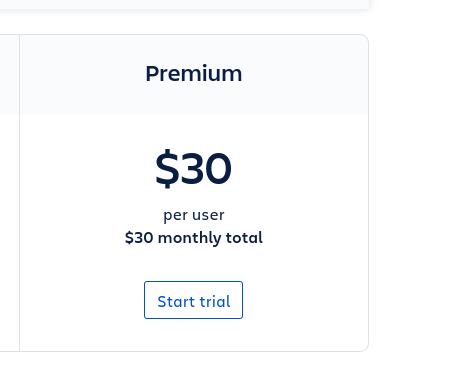
Task: Click the word 'total' in the total line
Action: pyautogui.click(x=244, y=238)
